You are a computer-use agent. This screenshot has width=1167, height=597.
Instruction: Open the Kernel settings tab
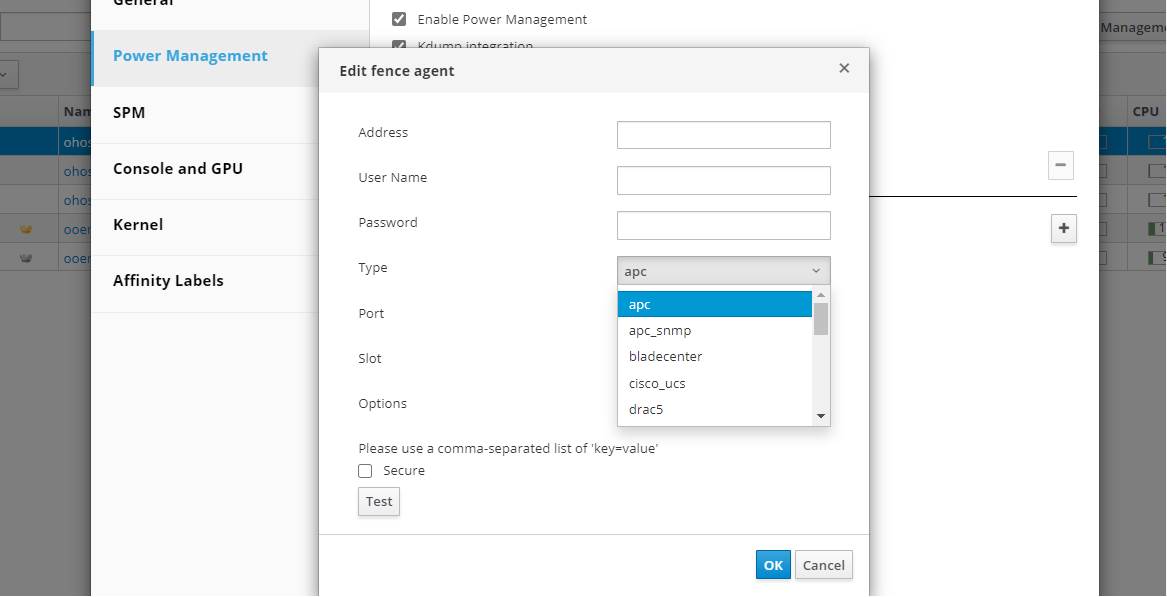138,225
